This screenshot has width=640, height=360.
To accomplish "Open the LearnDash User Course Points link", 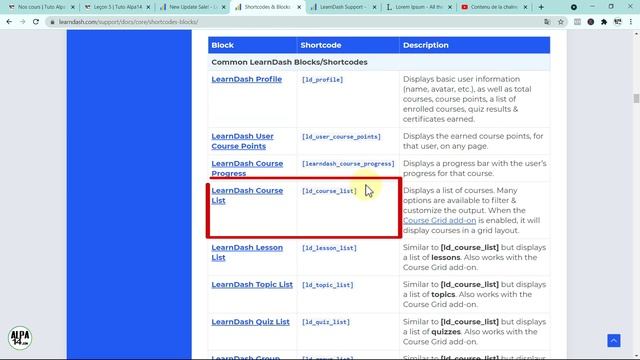I will click(x=242, y=141).
